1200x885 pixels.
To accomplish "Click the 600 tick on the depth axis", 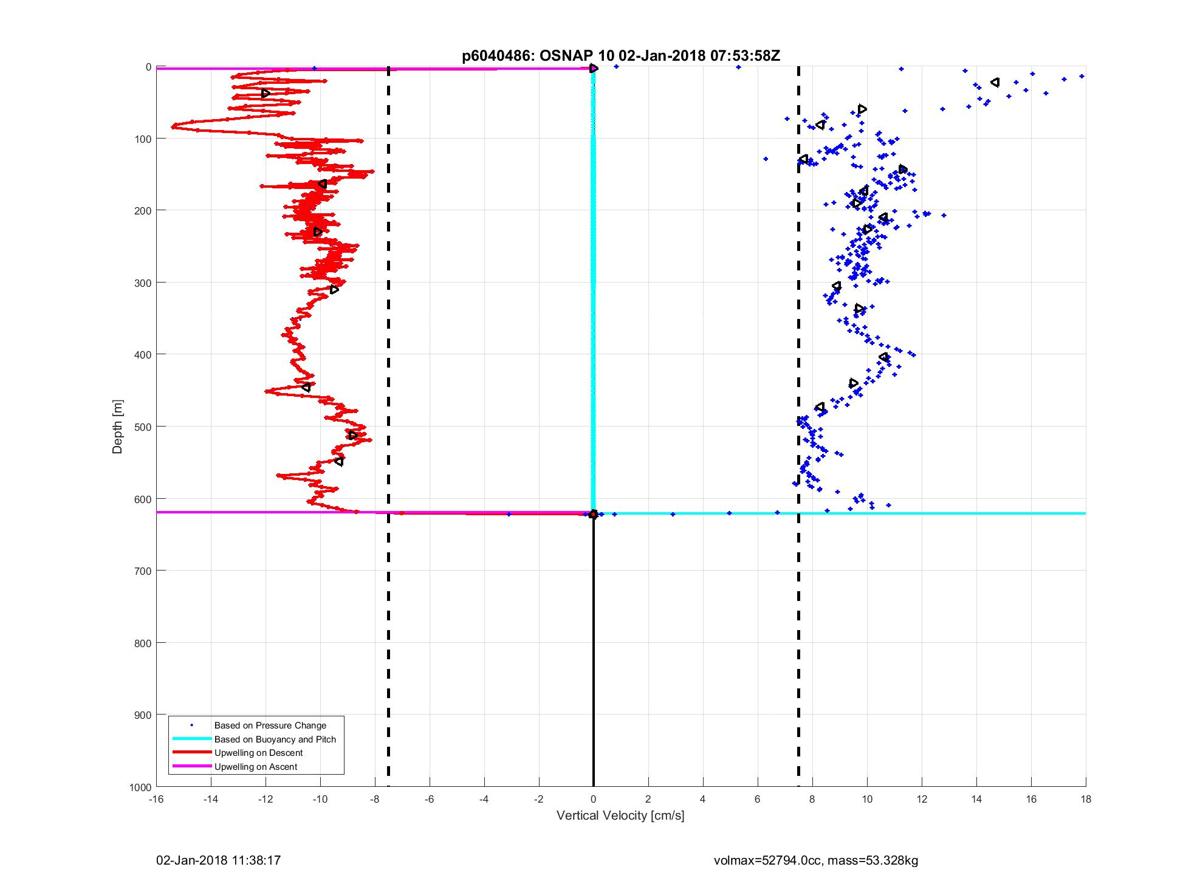I will [142, 499].
